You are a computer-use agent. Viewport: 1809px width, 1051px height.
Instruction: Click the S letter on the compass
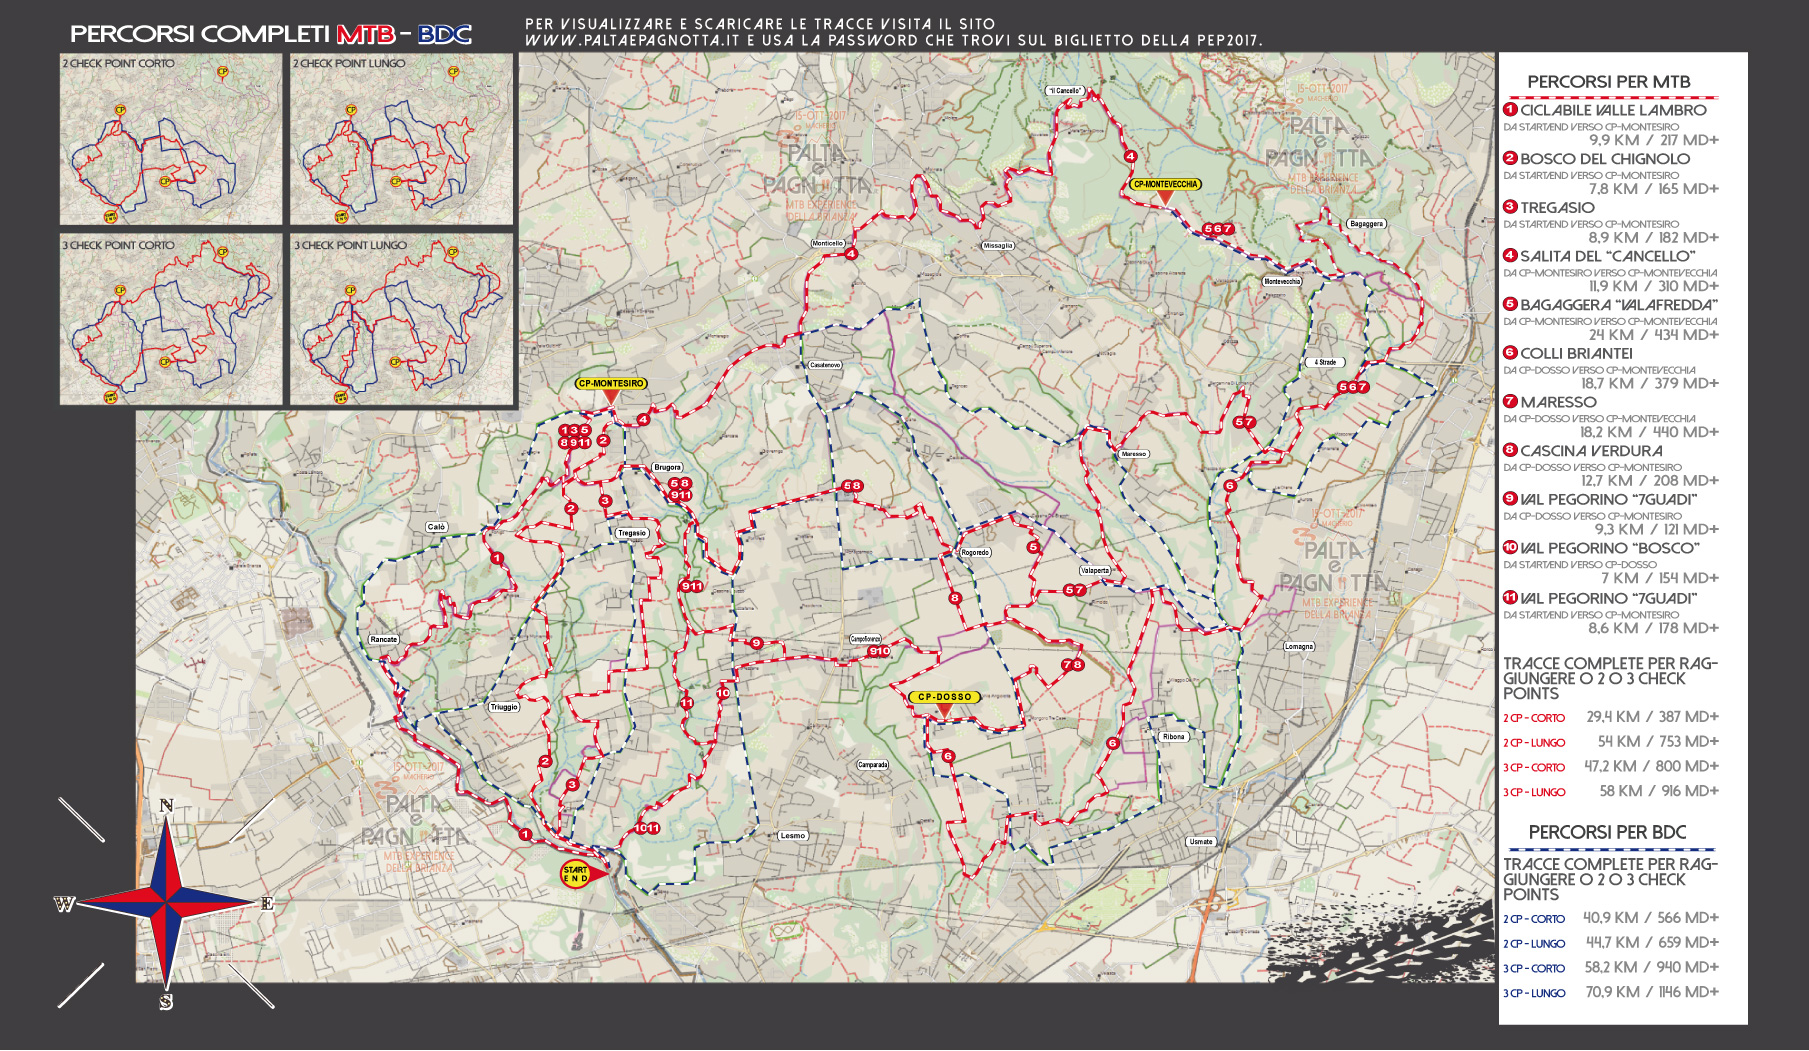[x=166, y=1001]
